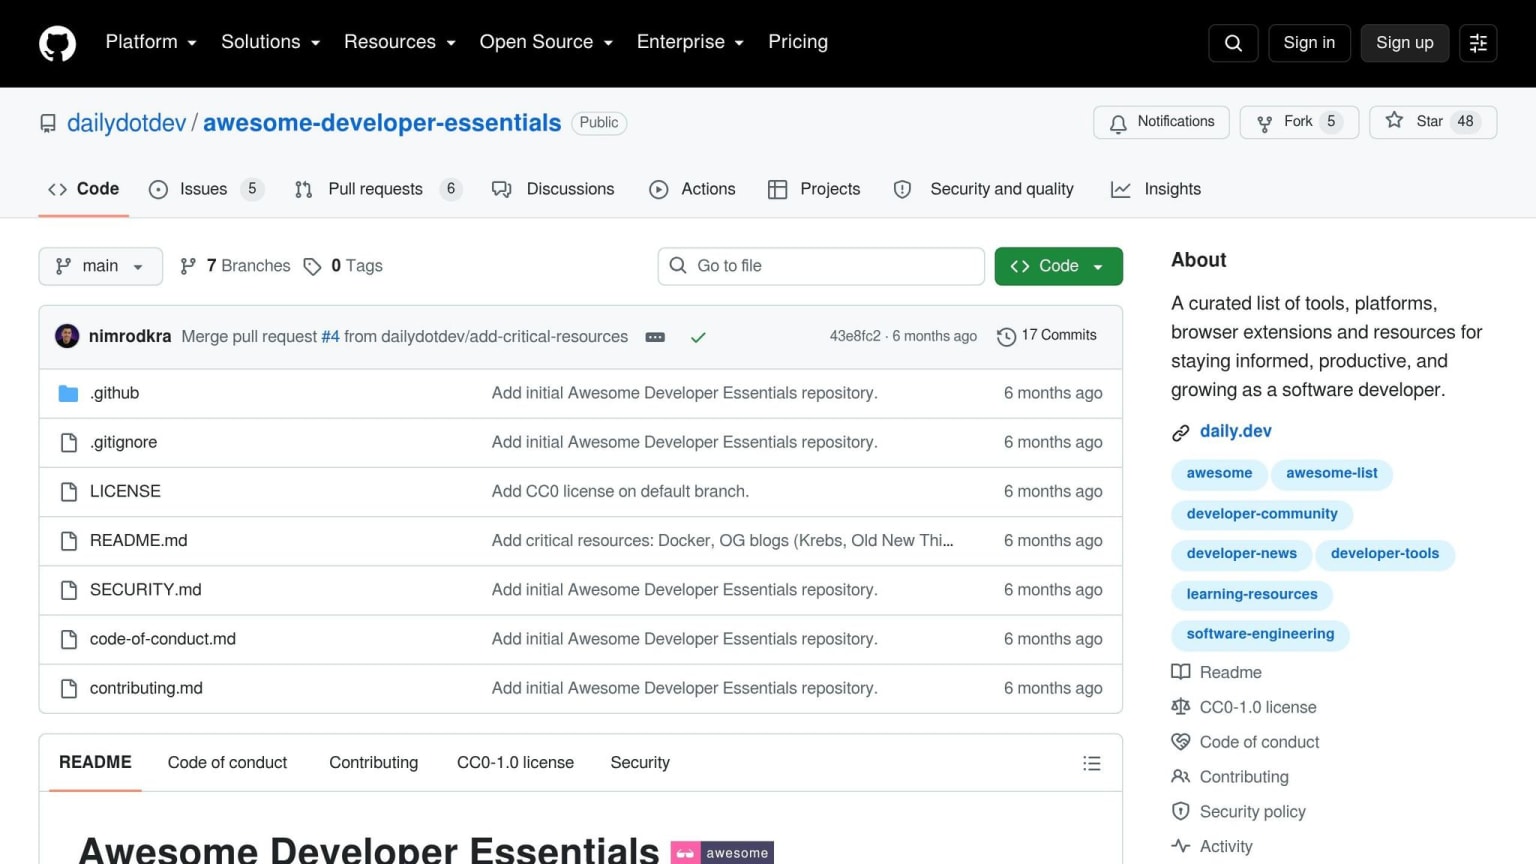Click the Go to file search field
Screen dimensions: 1536x864
[x=821, y=266]
